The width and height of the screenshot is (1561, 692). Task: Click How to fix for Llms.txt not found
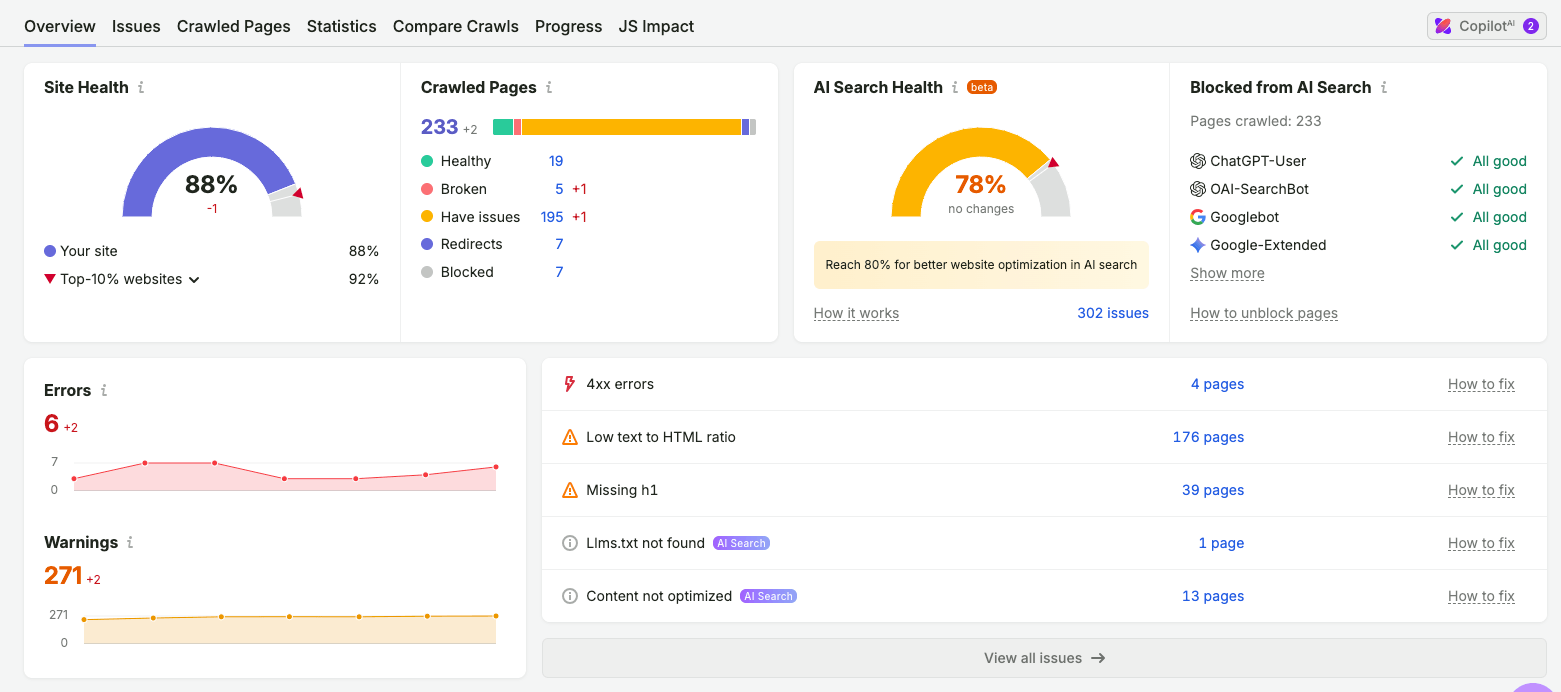[x=1481, y=543]
